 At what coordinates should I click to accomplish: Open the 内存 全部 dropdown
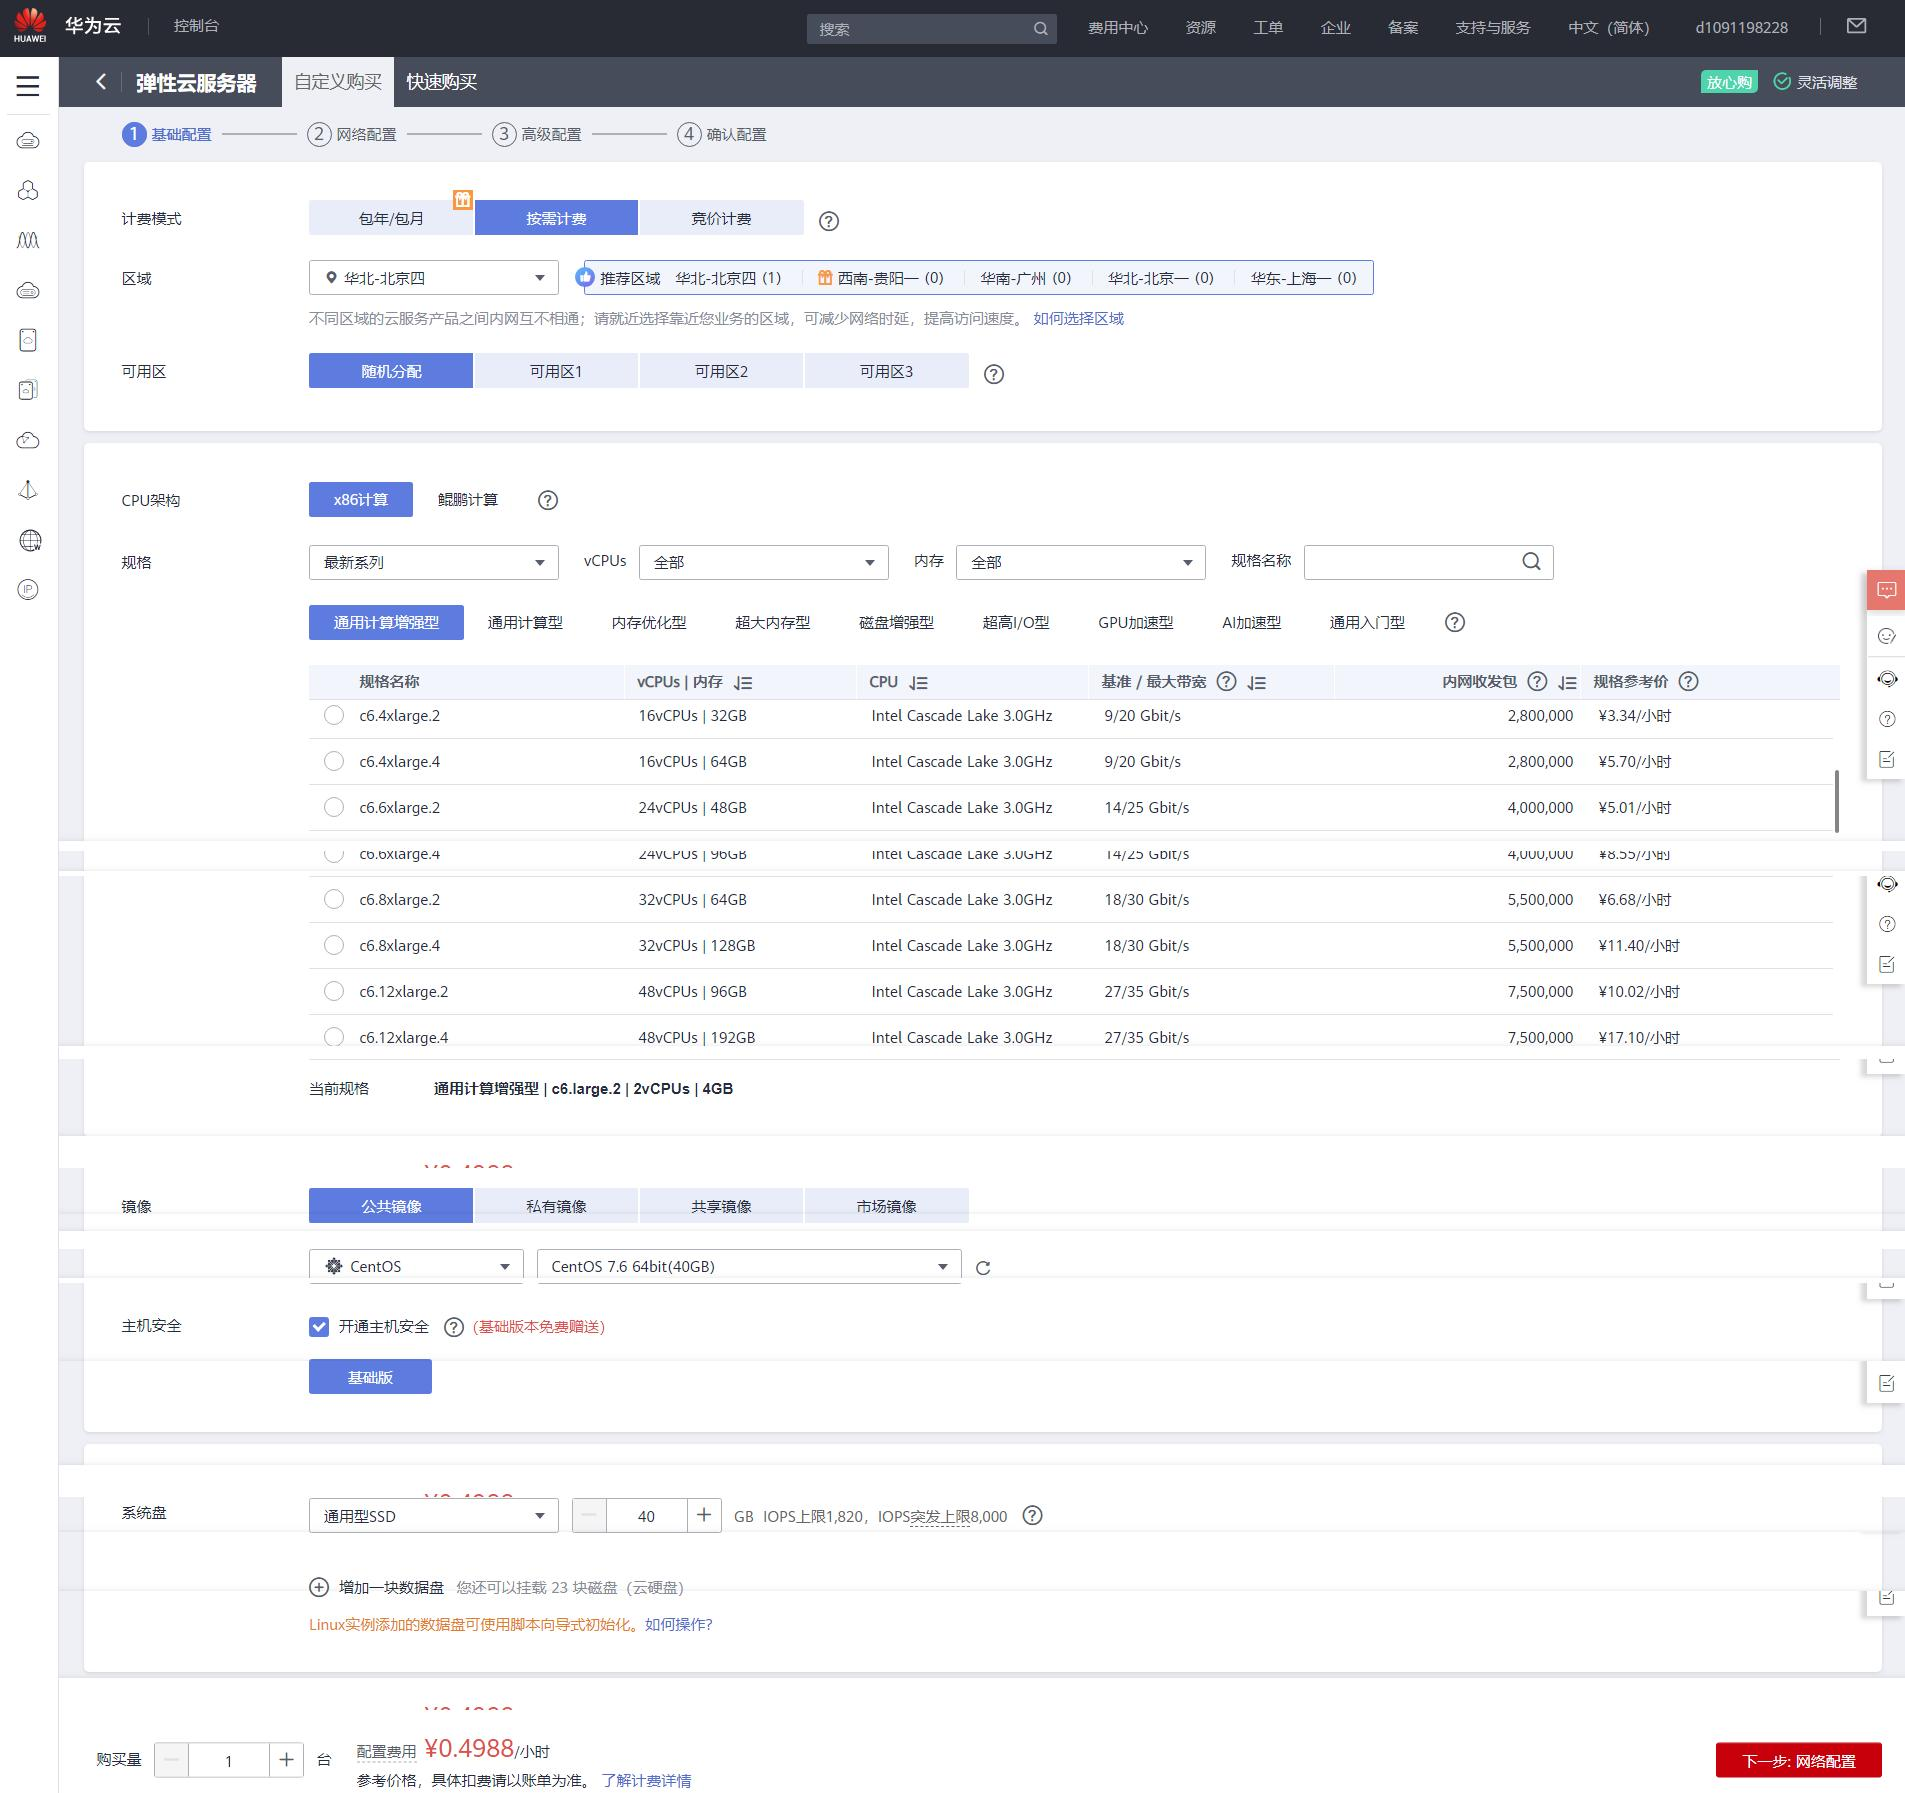(x=1080, y=562)
